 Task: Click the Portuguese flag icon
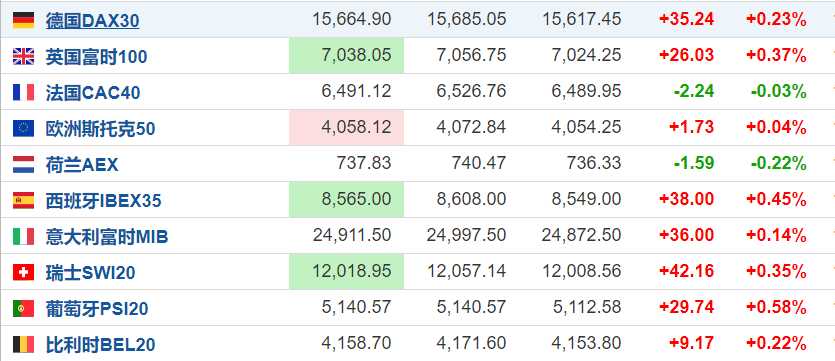pyautogui.click(x=23, y=308)
